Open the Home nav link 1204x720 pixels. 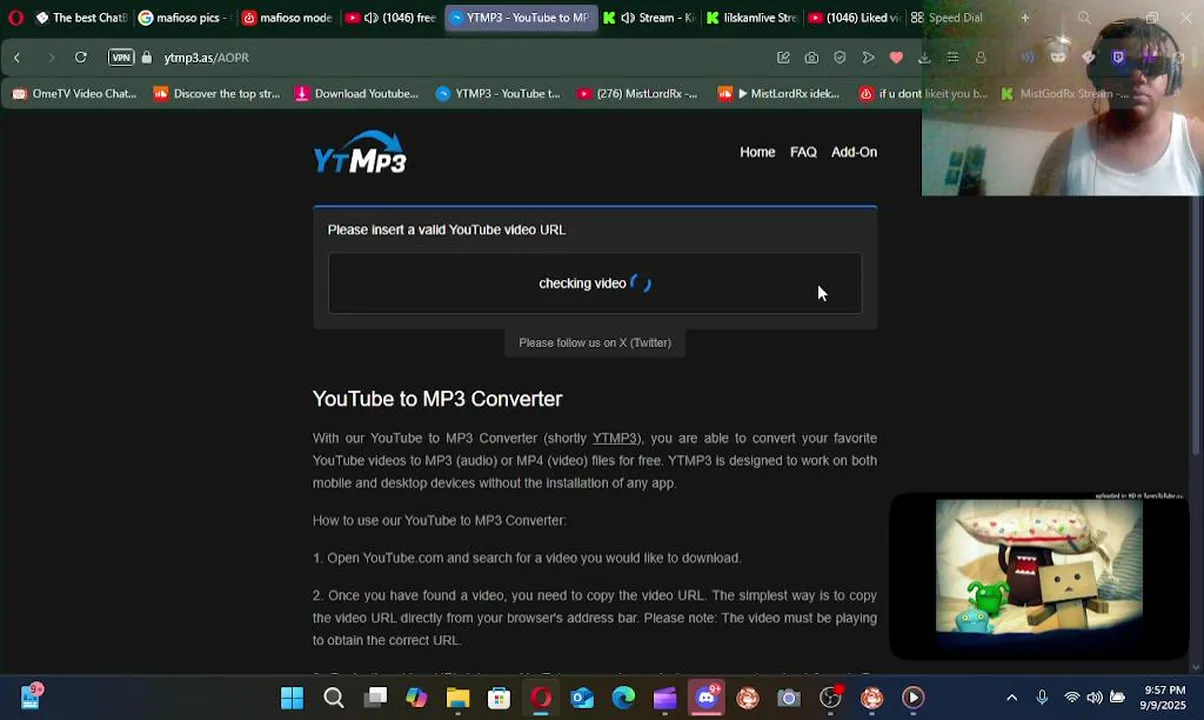pos(757,152)
